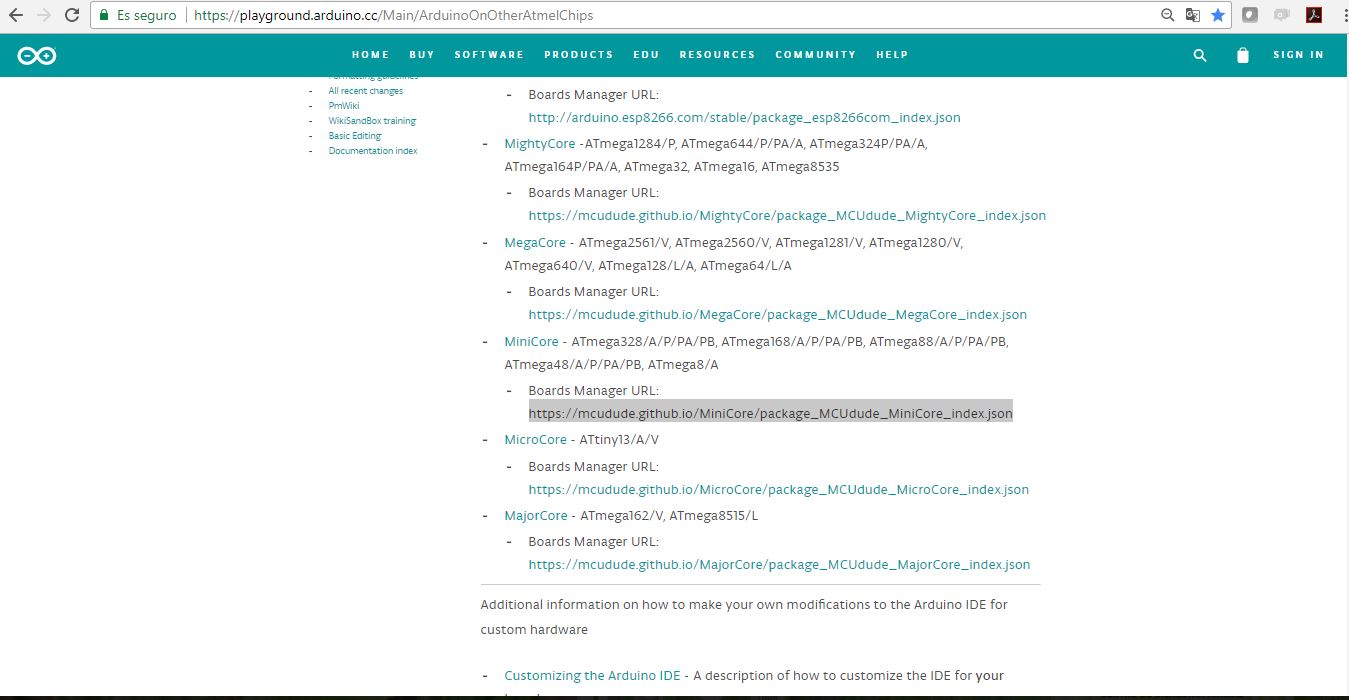Open the shopping bag cart icon
Screen dimensions: 1349x700
(1243, 56)
